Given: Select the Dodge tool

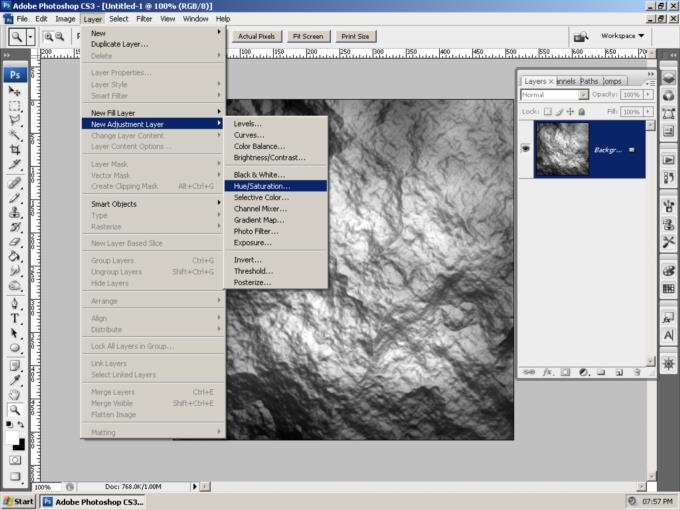Looking at the screenshot, I should pos(15,286).
